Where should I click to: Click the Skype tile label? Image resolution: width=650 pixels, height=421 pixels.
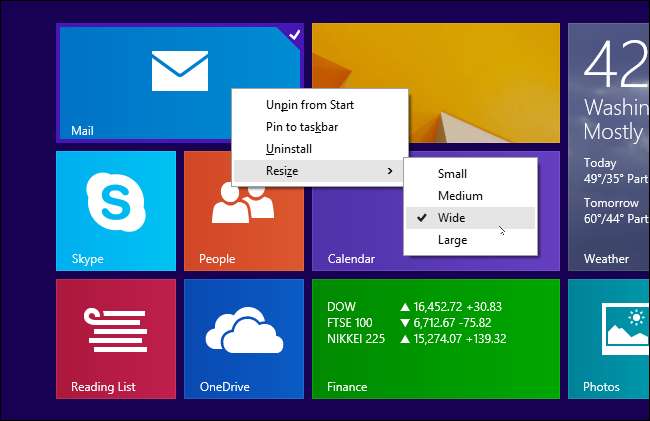click(x=87, y=259)
